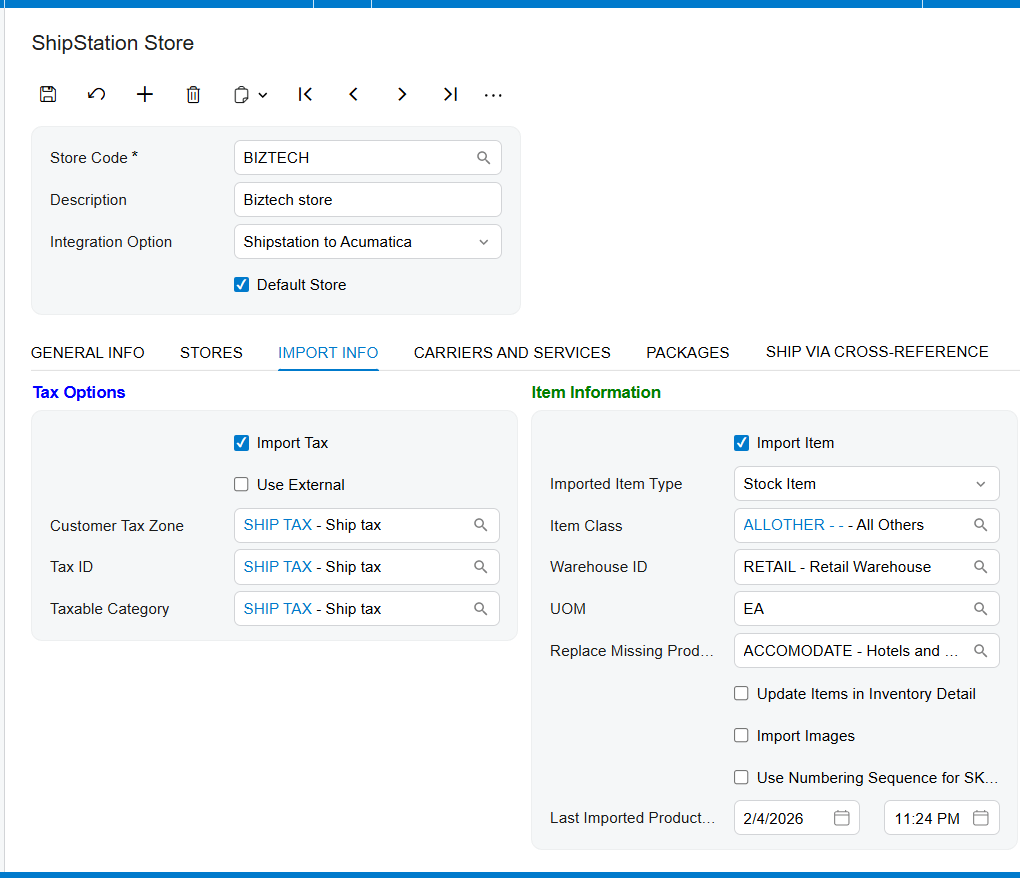
Task: Click the Tax Options section heading
Action: point(79,392)
